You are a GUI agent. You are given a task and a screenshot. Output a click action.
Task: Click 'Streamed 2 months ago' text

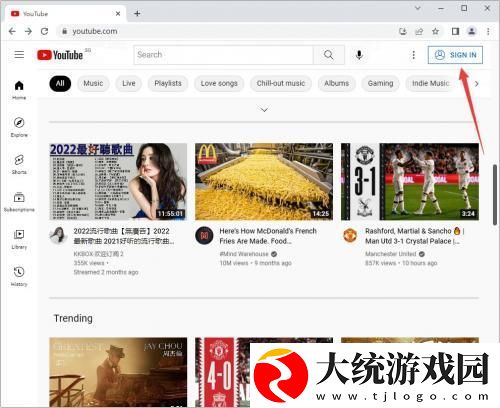tap(106, 272)
